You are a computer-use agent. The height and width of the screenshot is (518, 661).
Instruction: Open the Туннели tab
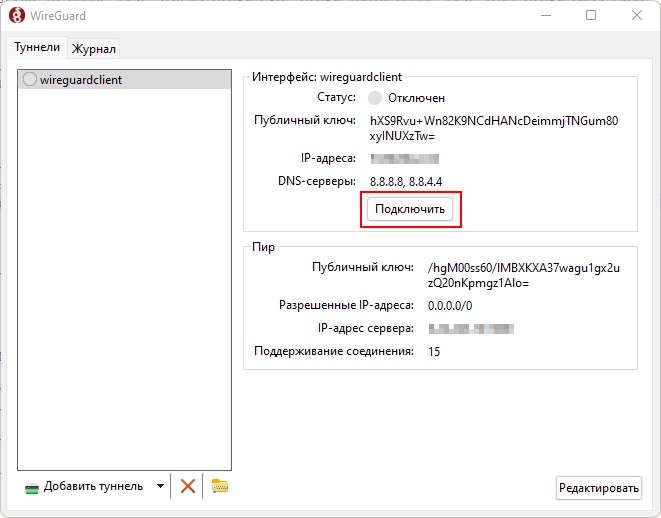(x=37, y=47)
